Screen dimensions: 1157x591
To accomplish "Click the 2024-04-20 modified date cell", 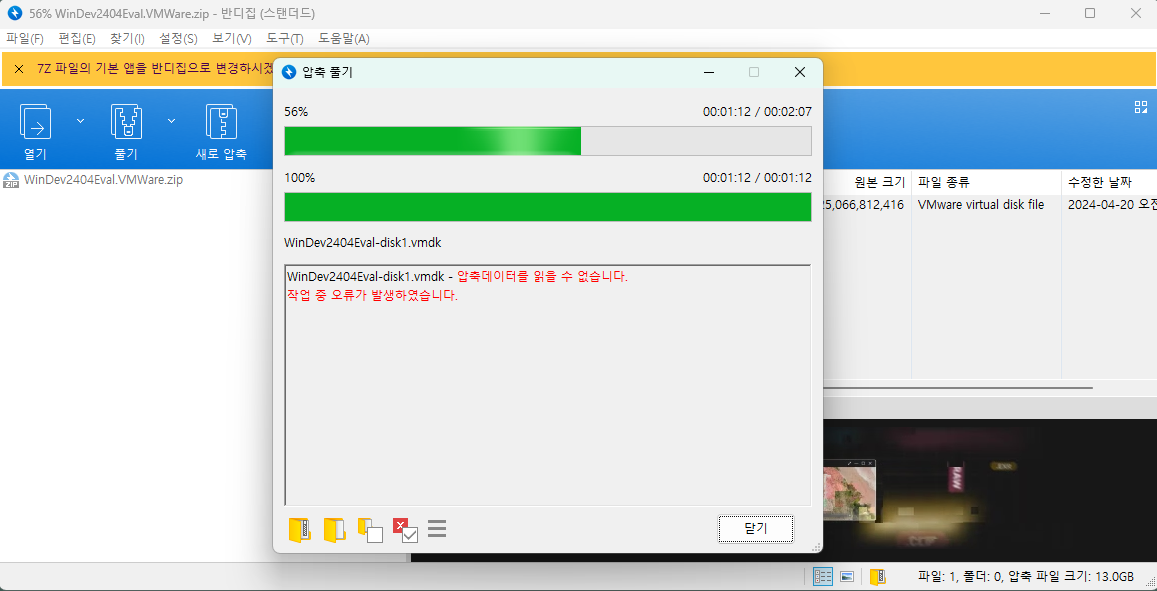I will pyautogui.click(x=1112, y=205).
